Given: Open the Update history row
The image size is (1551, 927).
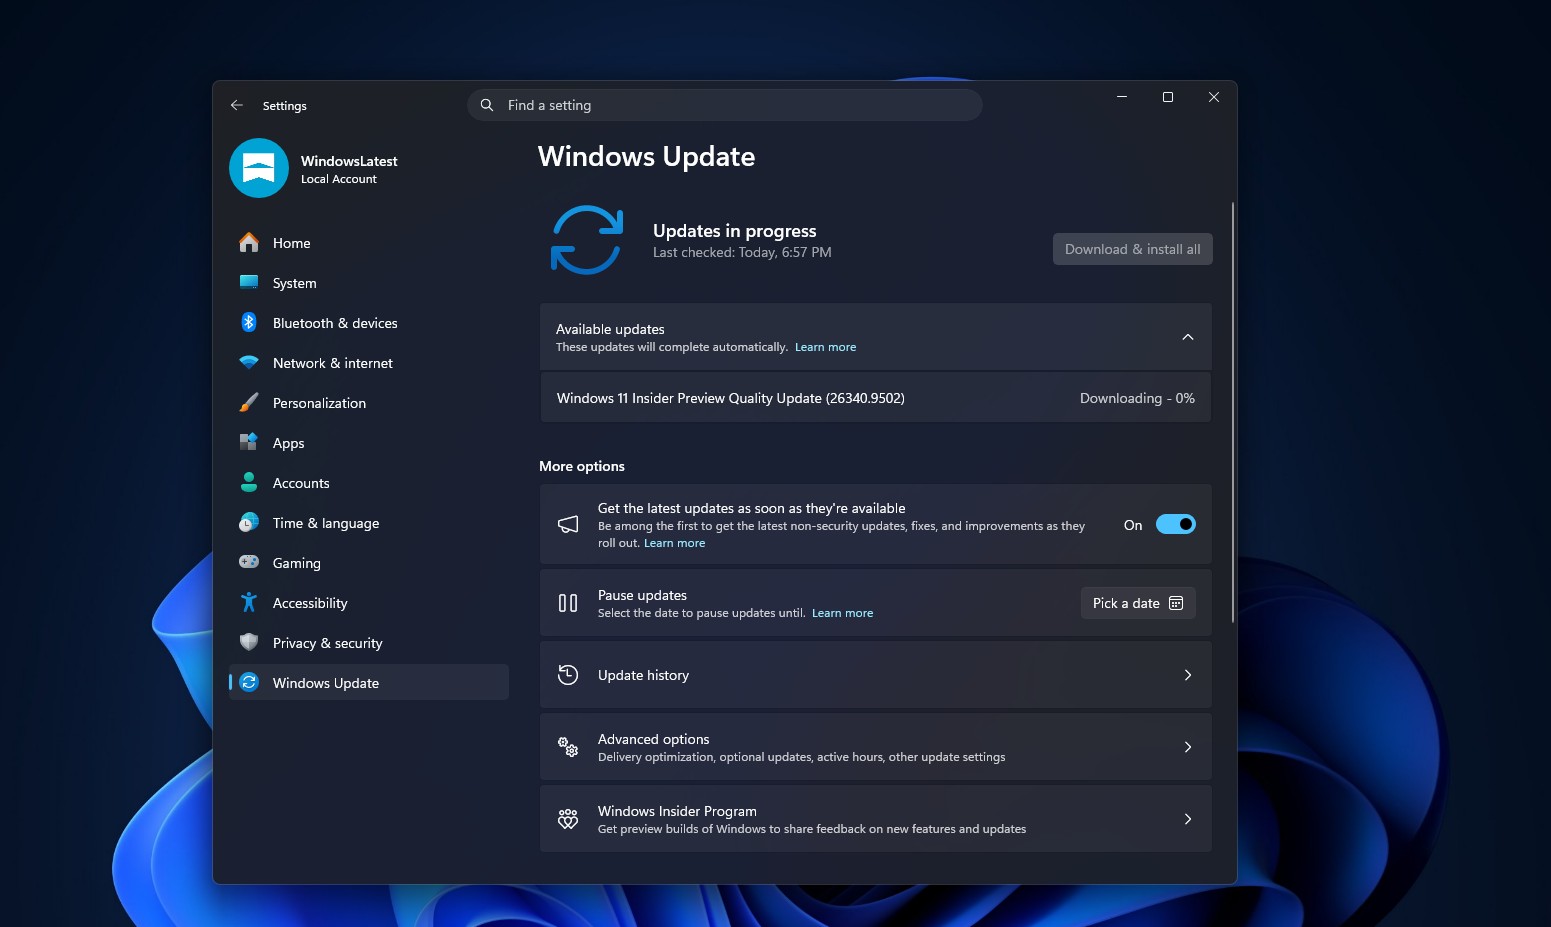Looking at the screenshot, I should point(876,675).
